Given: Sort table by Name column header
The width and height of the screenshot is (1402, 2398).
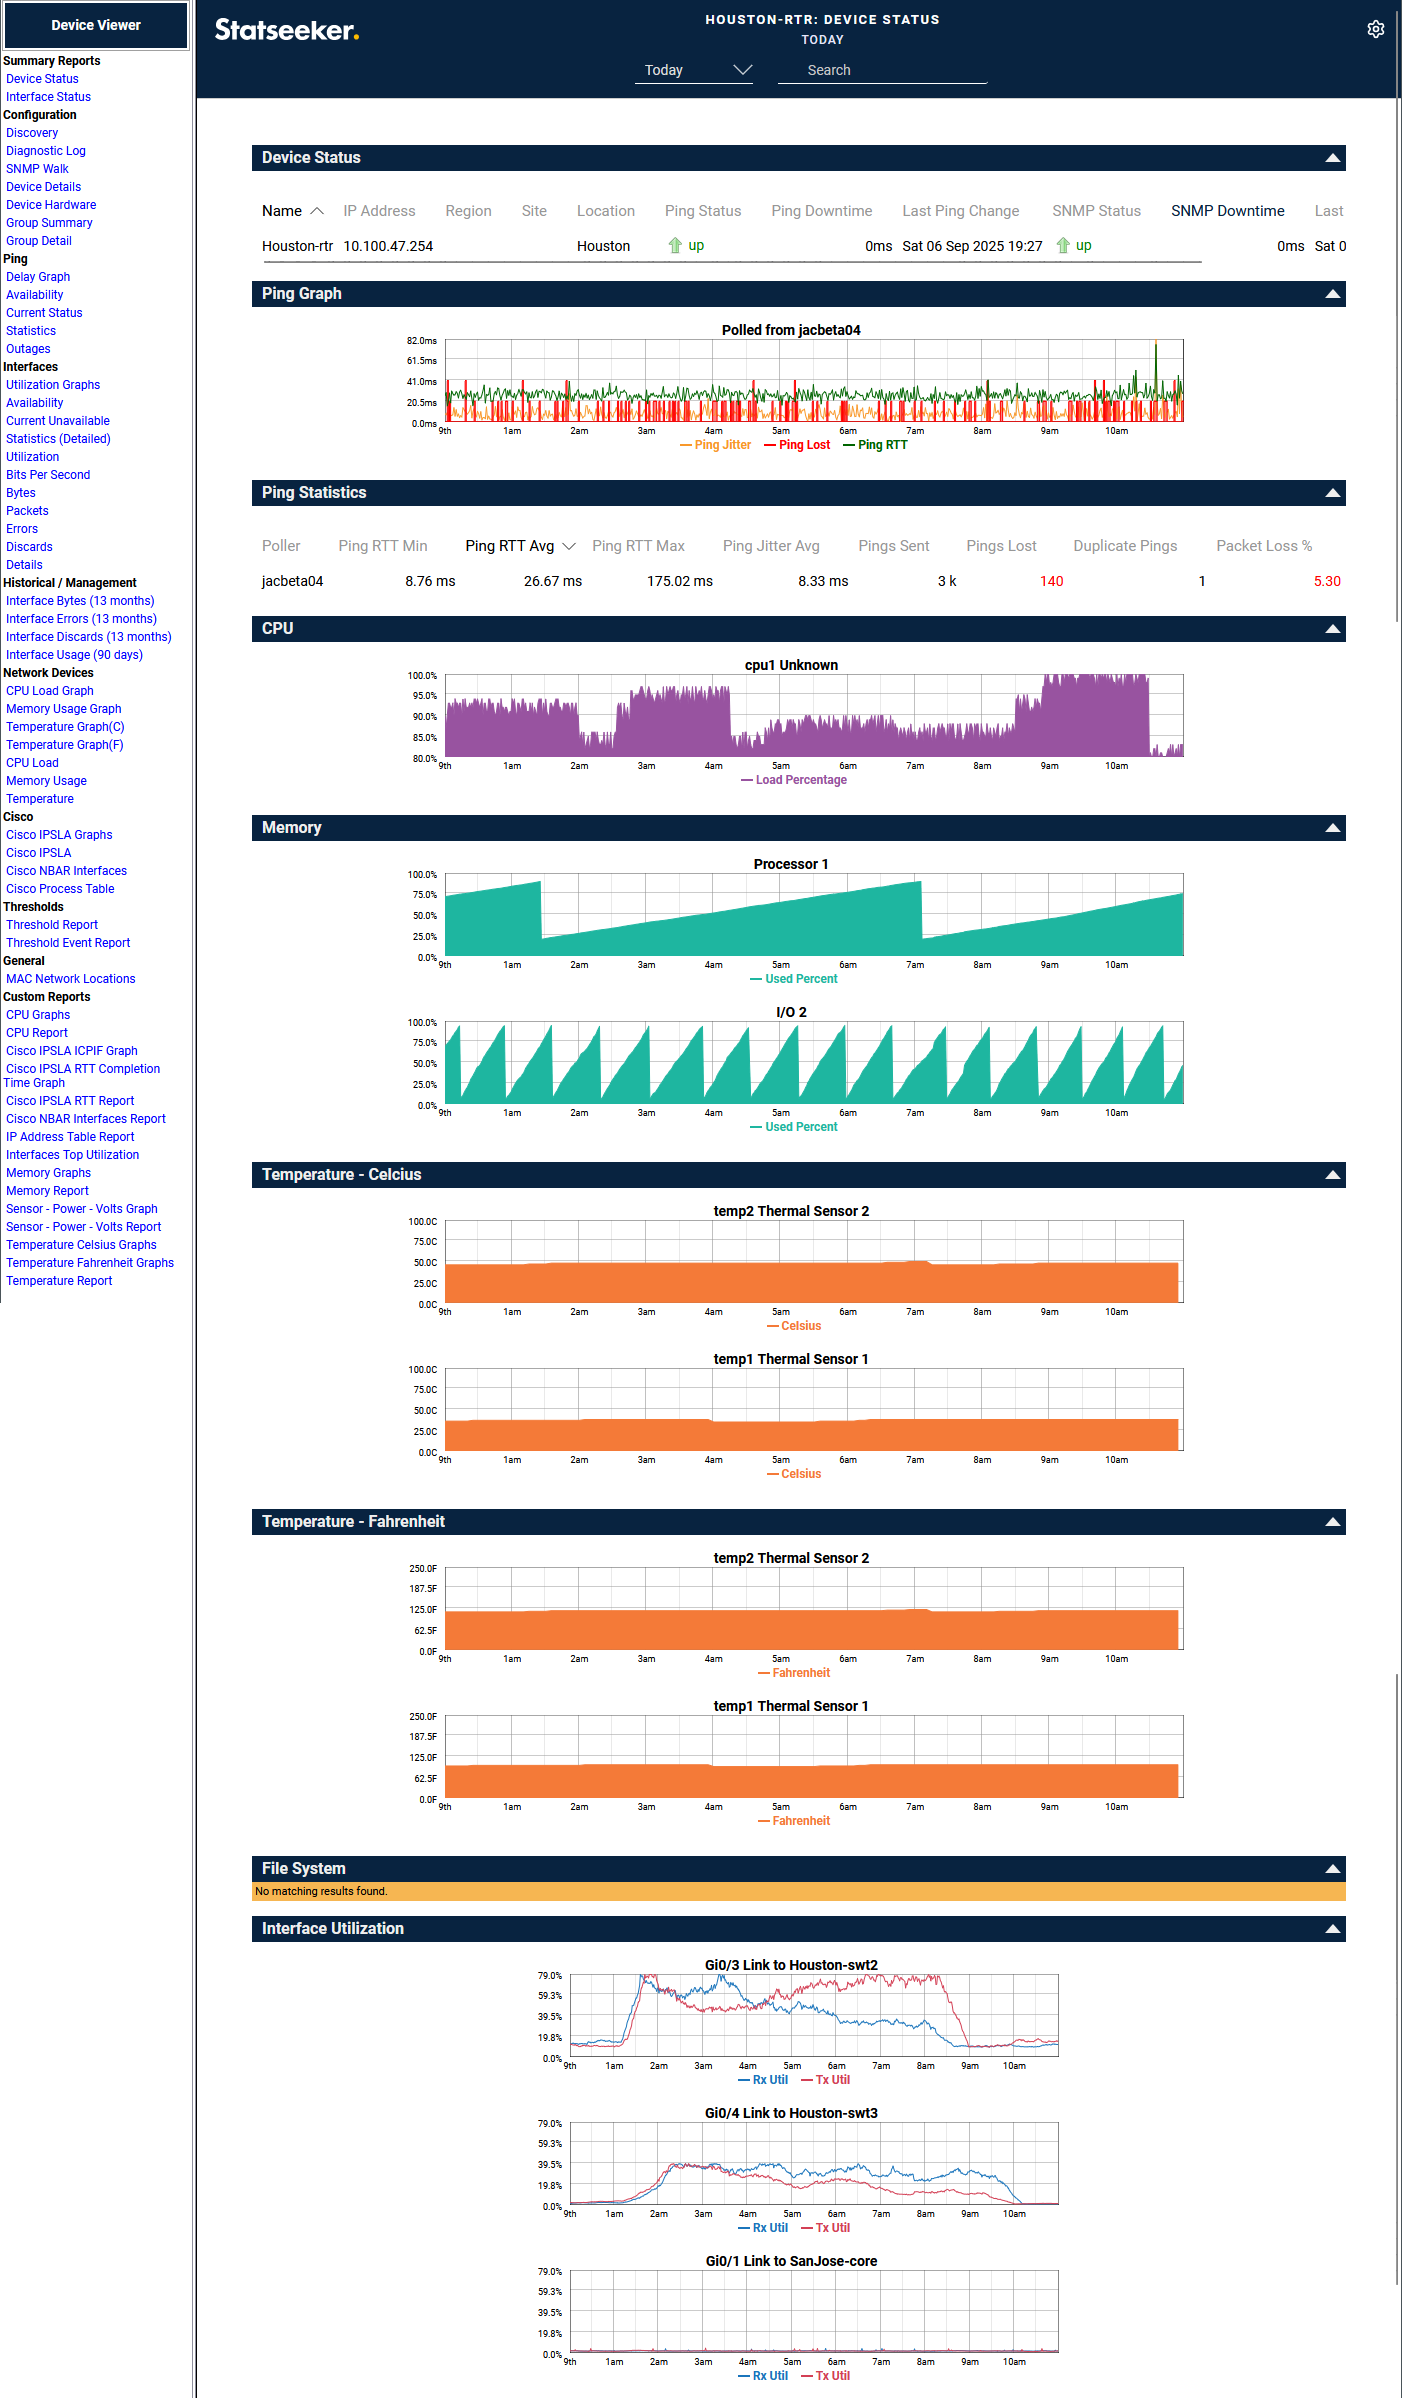Looking at the screenshot, I should (x=282, y=211).
